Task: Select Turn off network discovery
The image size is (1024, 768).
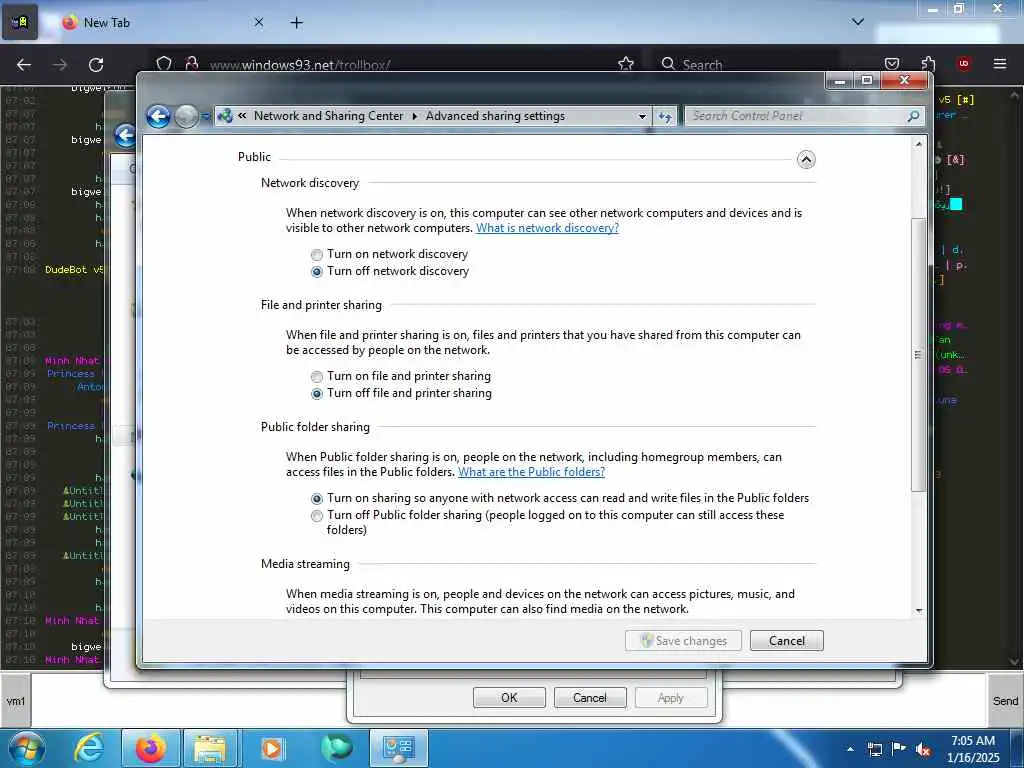Action: click(x=317, y=272)
